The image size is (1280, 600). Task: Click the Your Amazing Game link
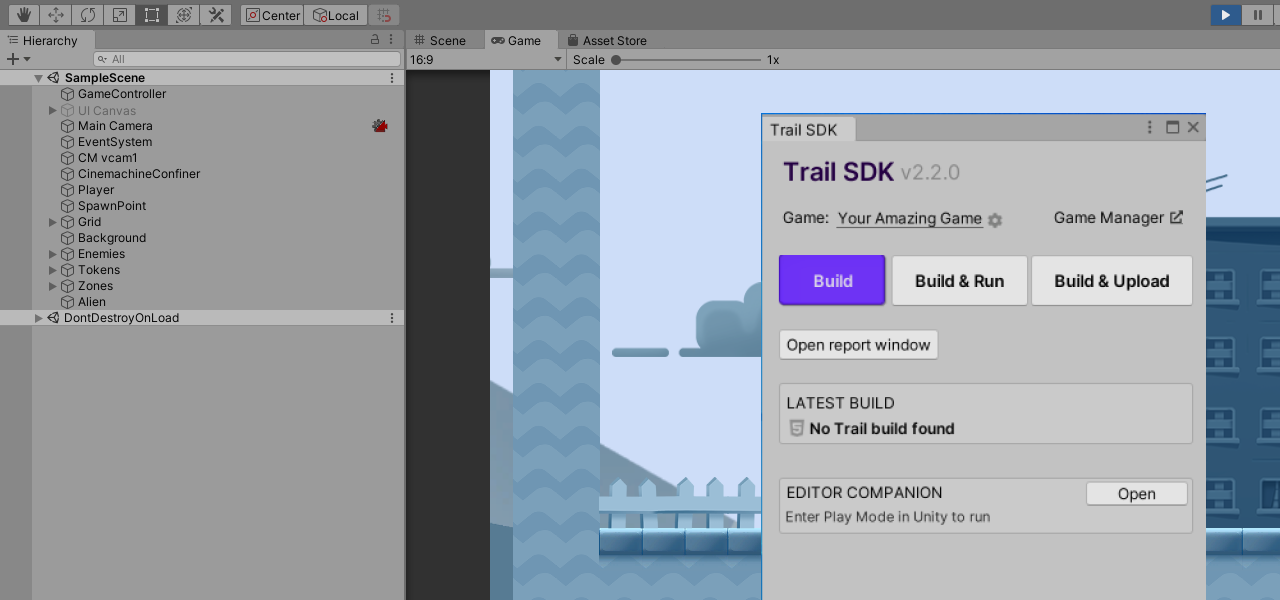(x=909, y=218)
